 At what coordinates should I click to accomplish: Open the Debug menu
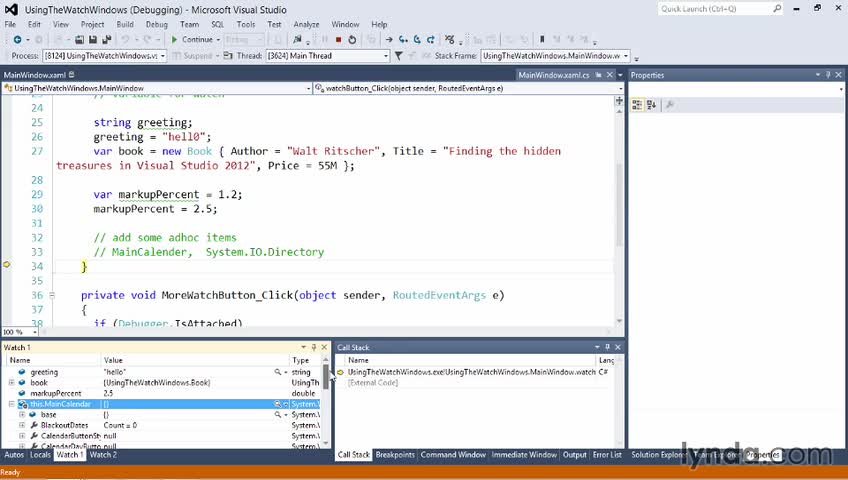(x=156, y=24)
